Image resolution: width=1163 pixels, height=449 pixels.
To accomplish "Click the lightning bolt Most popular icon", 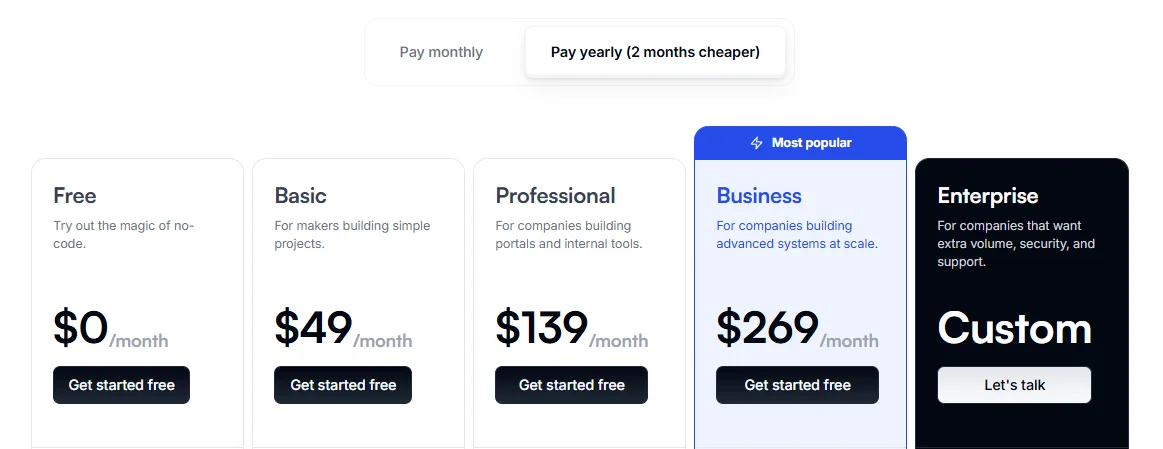I will point(757,142).
